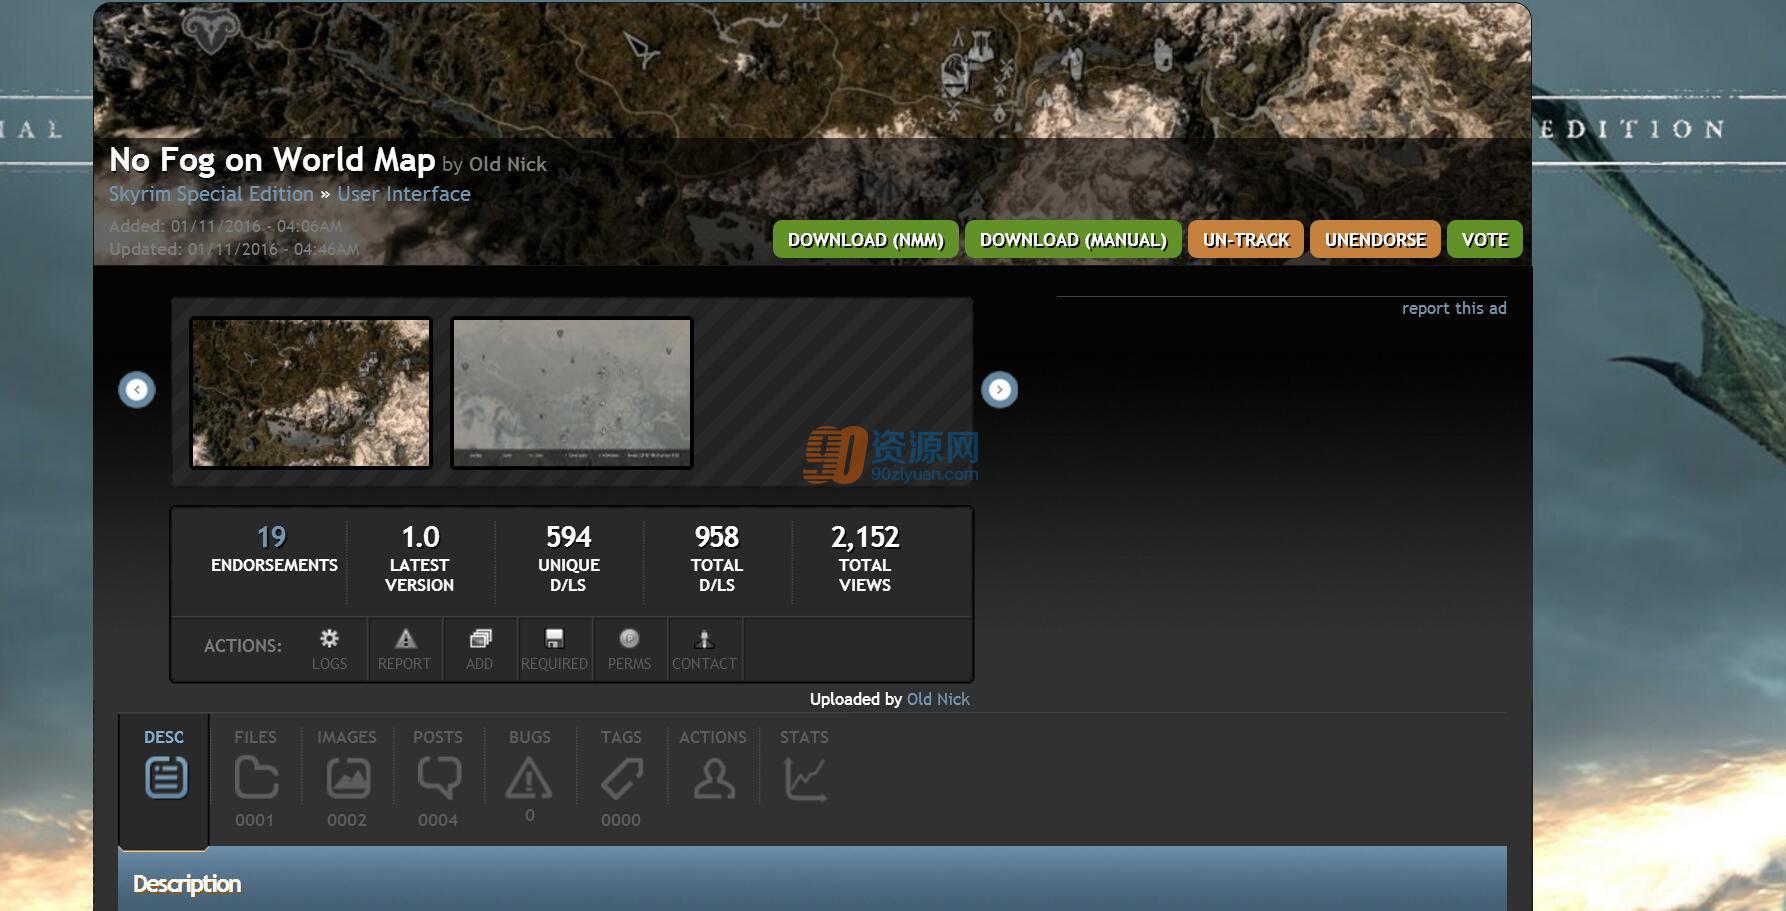Open the first brown map thumbnail
This screenshot has height=911, width=1786.
coord(311,393)
